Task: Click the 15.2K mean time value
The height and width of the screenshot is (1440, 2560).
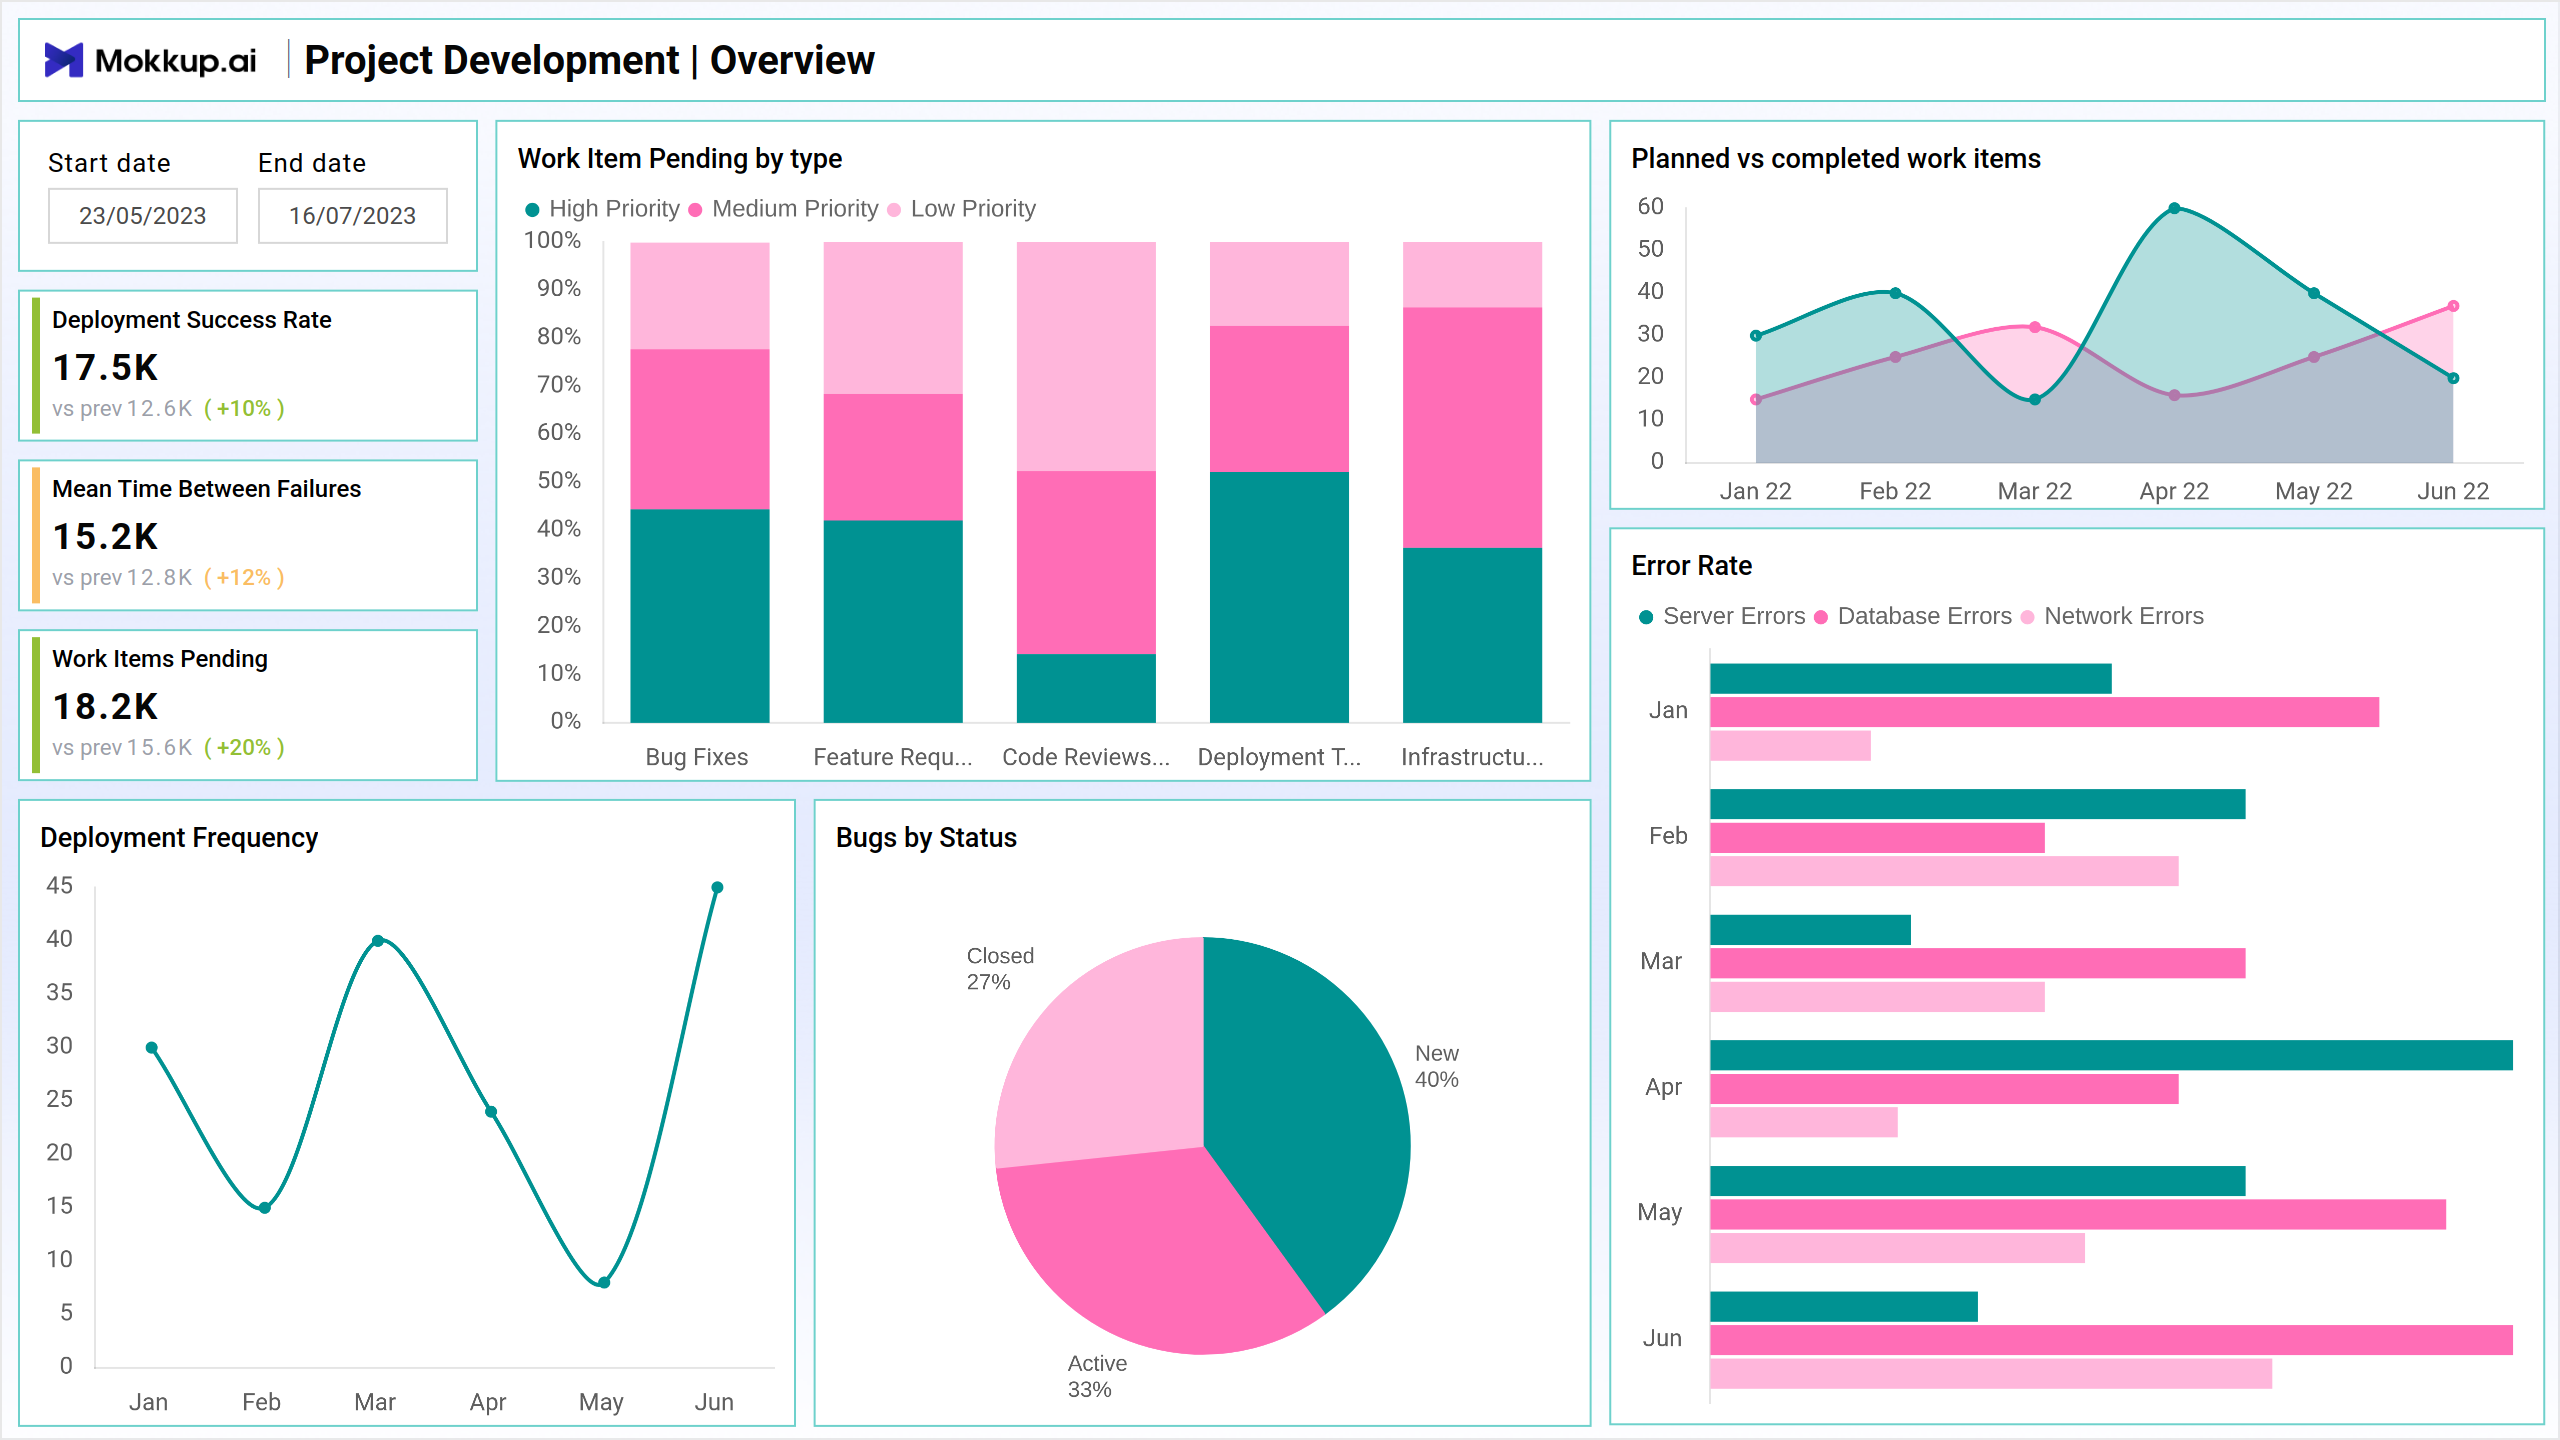Action: (x=105, y=536)
